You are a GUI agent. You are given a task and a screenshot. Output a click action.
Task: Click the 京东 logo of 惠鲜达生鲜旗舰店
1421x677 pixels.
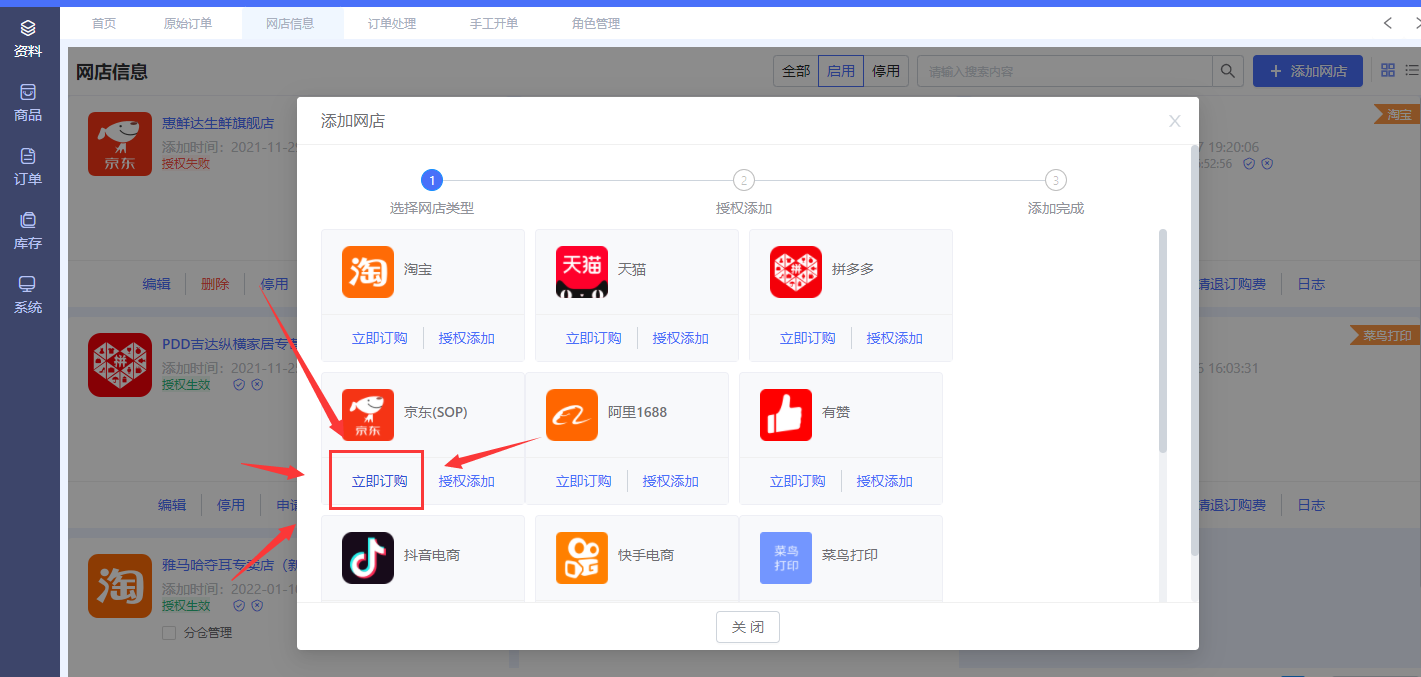click(x=120, y=144)
